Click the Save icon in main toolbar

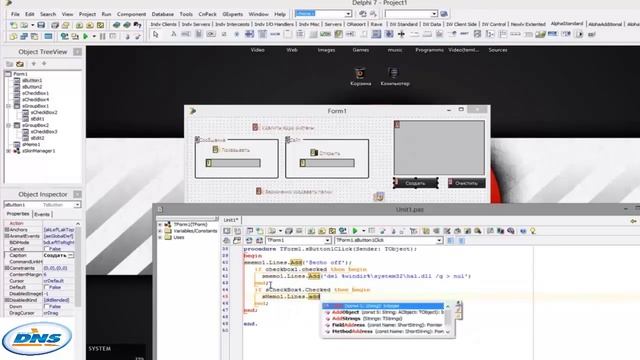pos(41,25)
